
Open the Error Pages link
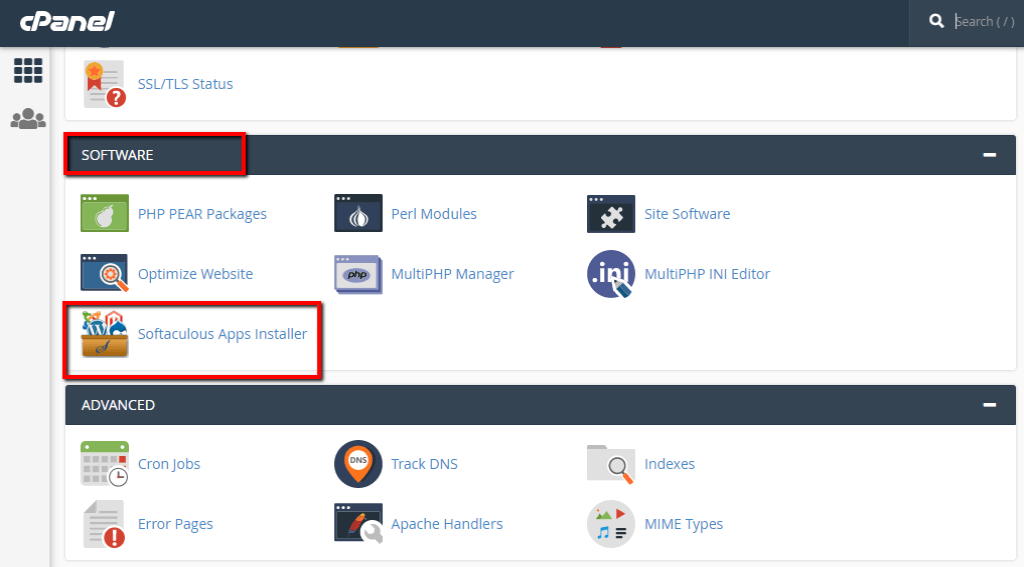175,524
